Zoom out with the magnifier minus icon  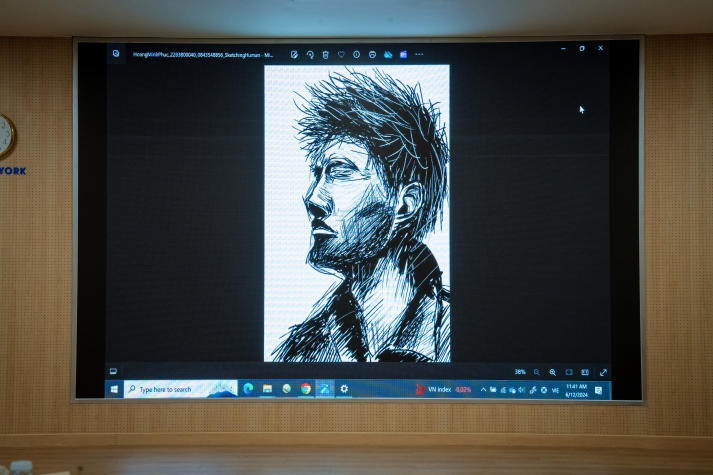click(537, 372)
